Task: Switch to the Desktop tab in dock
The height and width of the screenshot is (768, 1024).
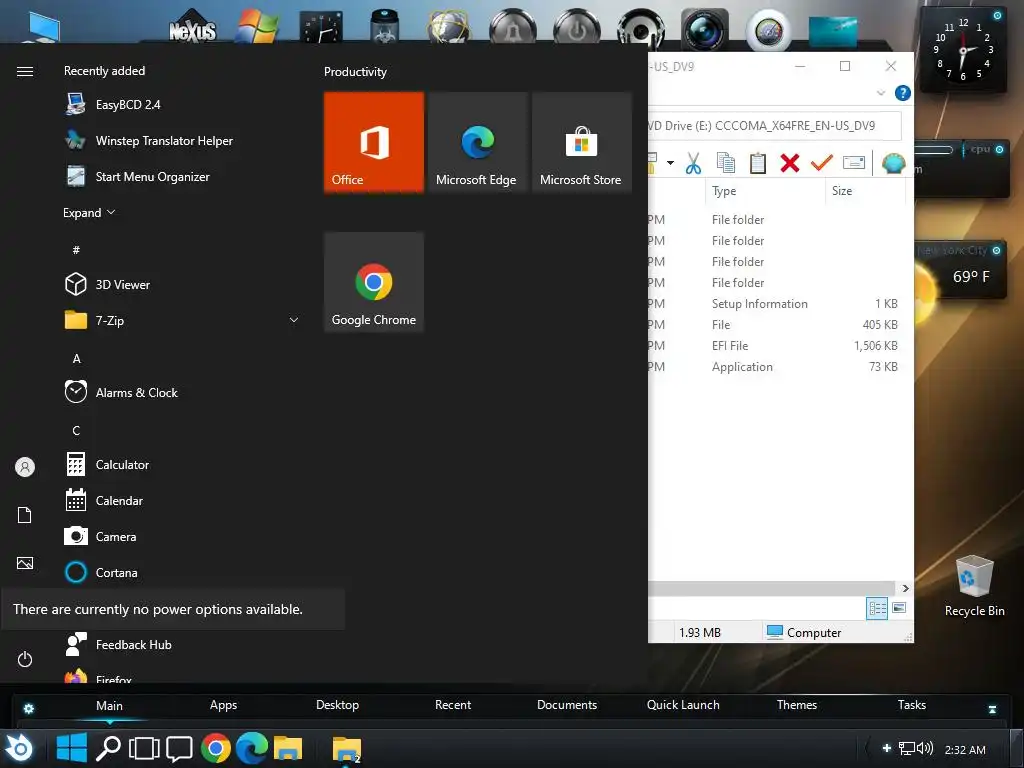Action: click(x=338, y=705)
